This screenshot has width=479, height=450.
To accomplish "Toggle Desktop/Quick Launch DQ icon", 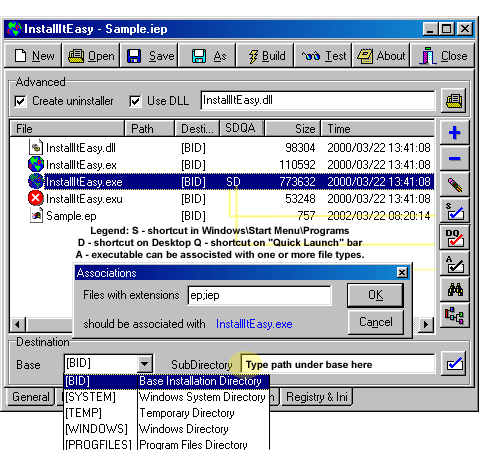I will click(454, 237).
